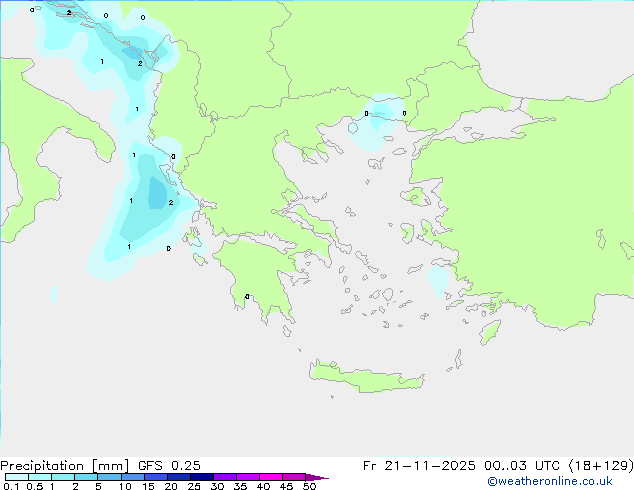Click the "0.5" legend scale number
This screenshot has height=490, width=634.
point(34,486)
